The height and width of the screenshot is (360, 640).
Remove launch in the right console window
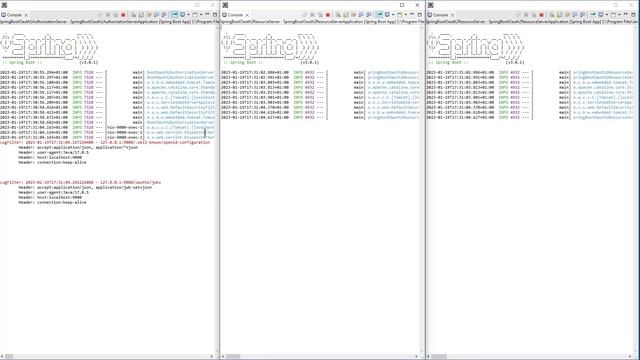point(526,15)
